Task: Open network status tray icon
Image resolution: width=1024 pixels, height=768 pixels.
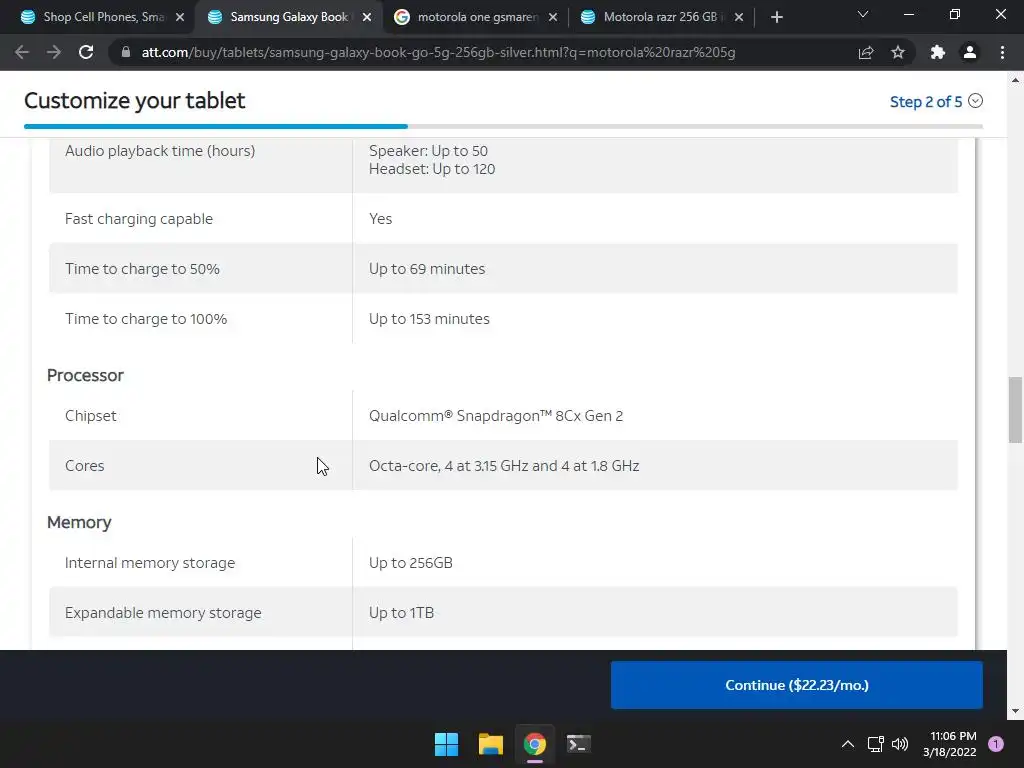Action: pos(875,744)
